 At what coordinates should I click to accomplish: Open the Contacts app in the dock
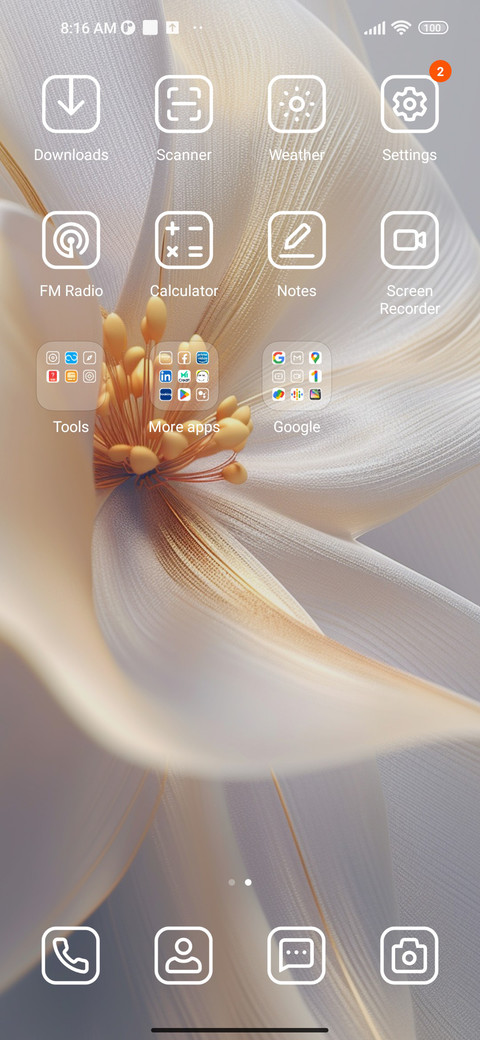(184, 956)
